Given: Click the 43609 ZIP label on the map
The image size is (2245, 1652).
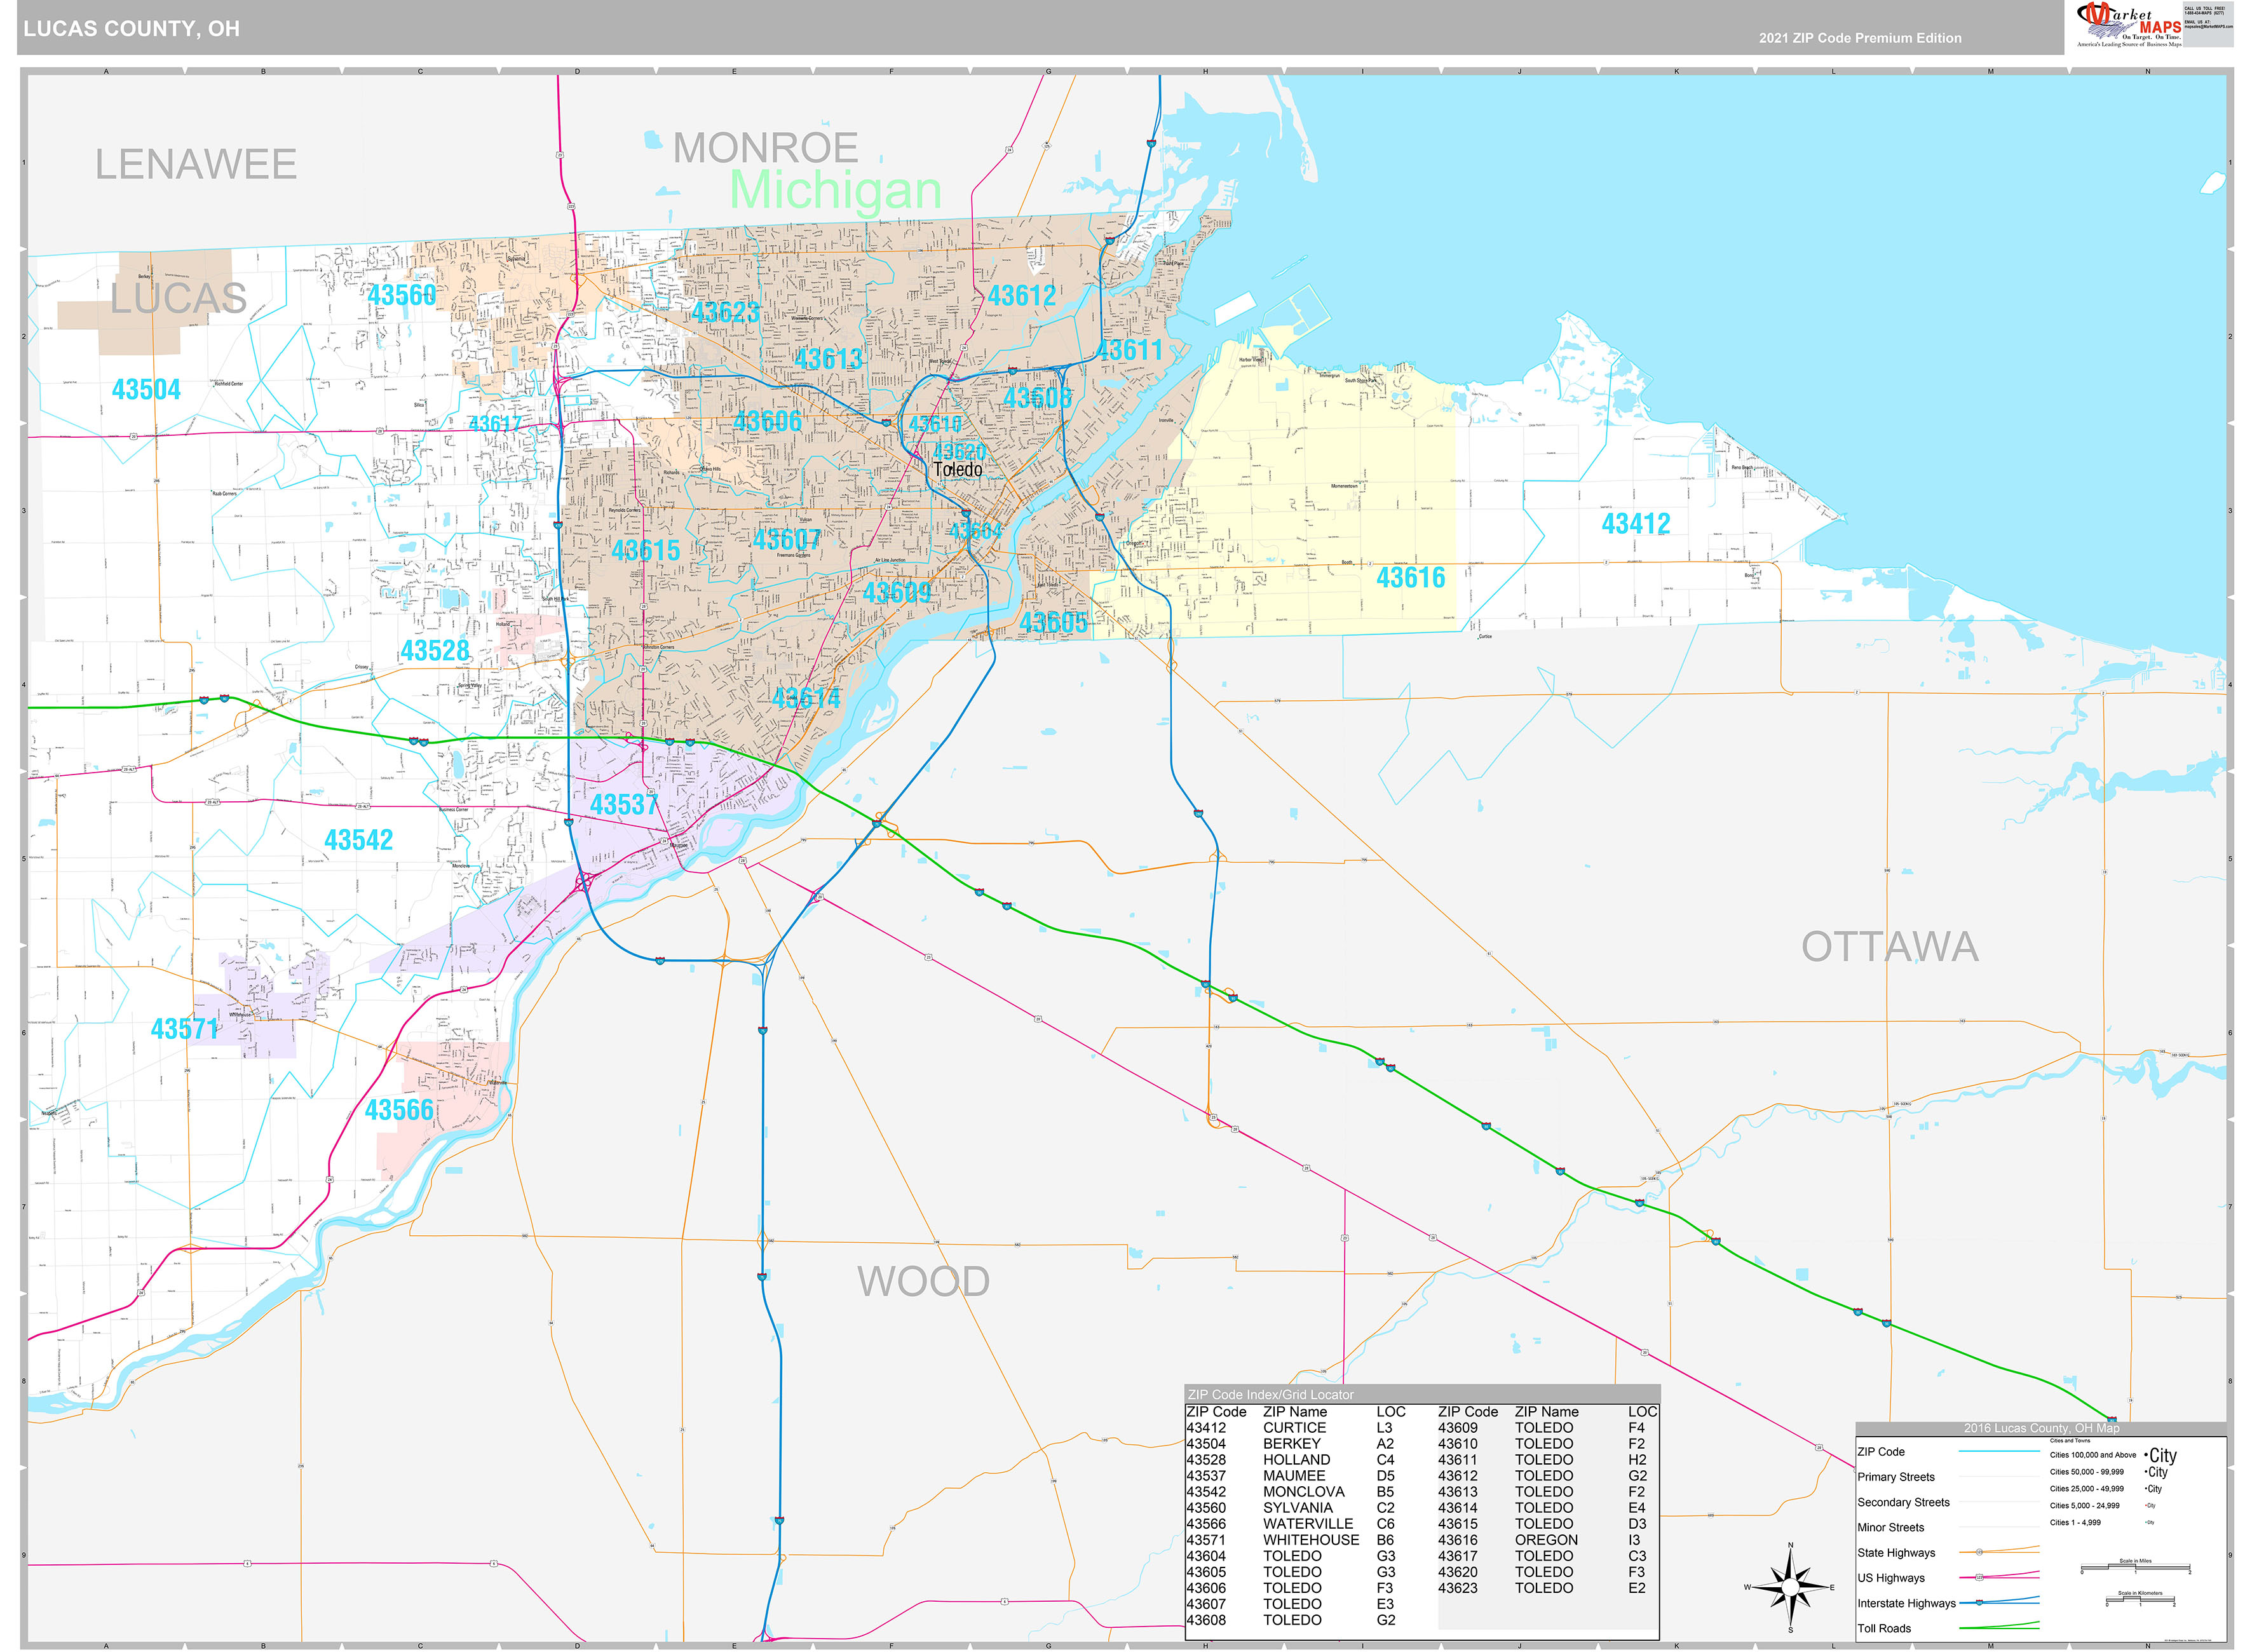Looking at the screenshot, I should [897, 592].
